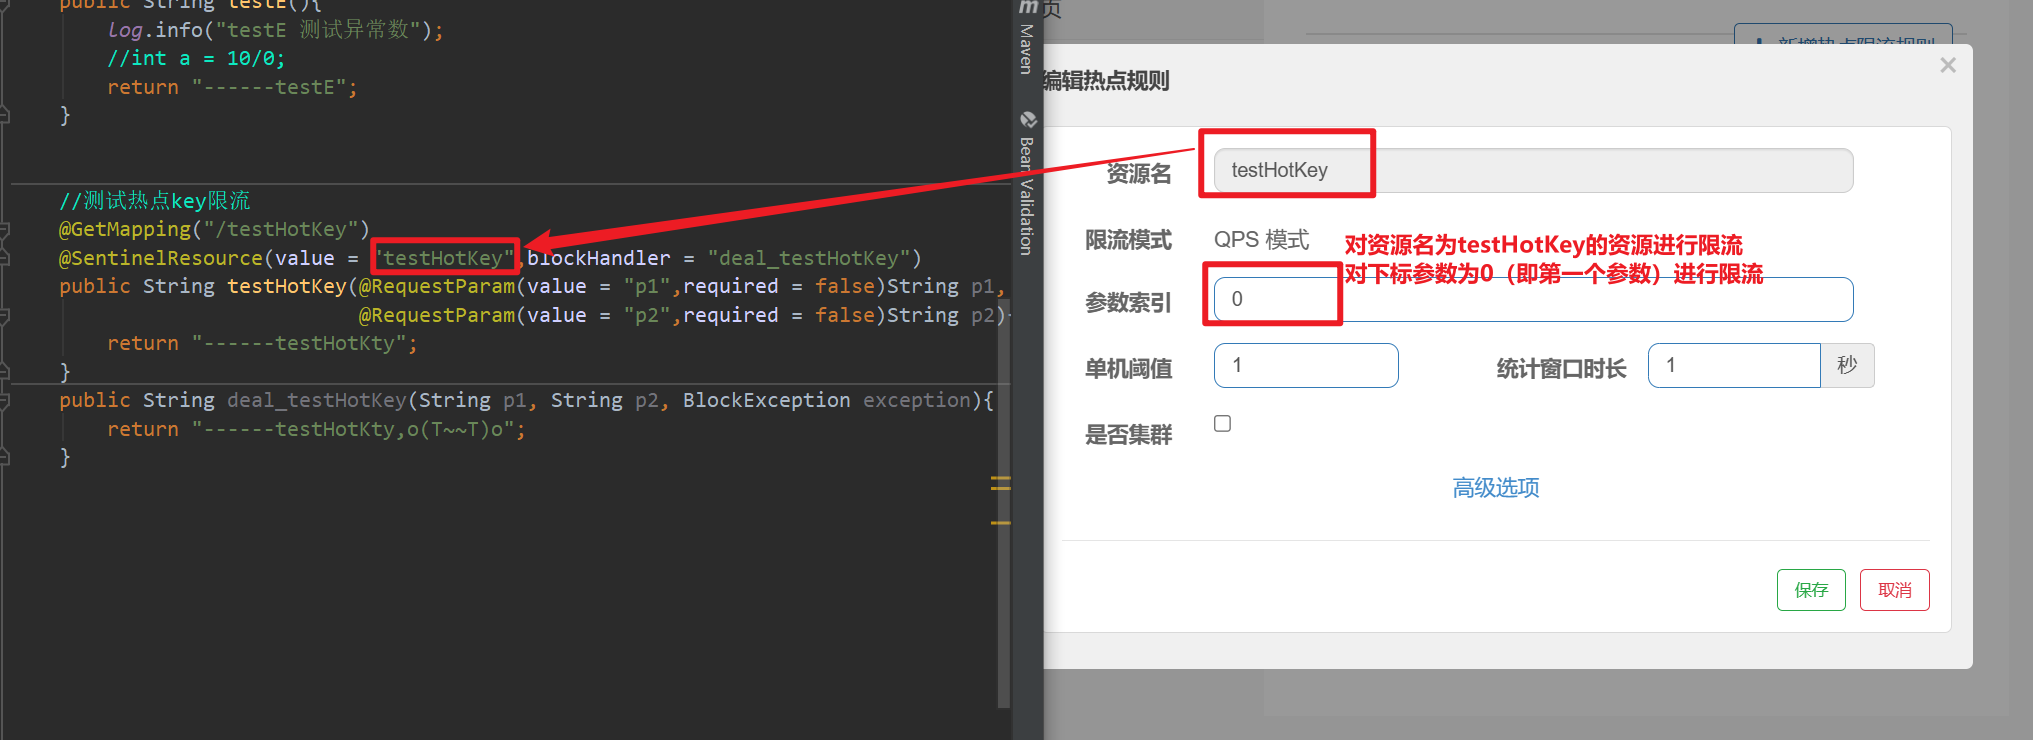Image resolution: width=2033 pixels, height=740 pixels.
Task: Click the QPS 模式 text in the dialog
Action: pos(1261,240)
